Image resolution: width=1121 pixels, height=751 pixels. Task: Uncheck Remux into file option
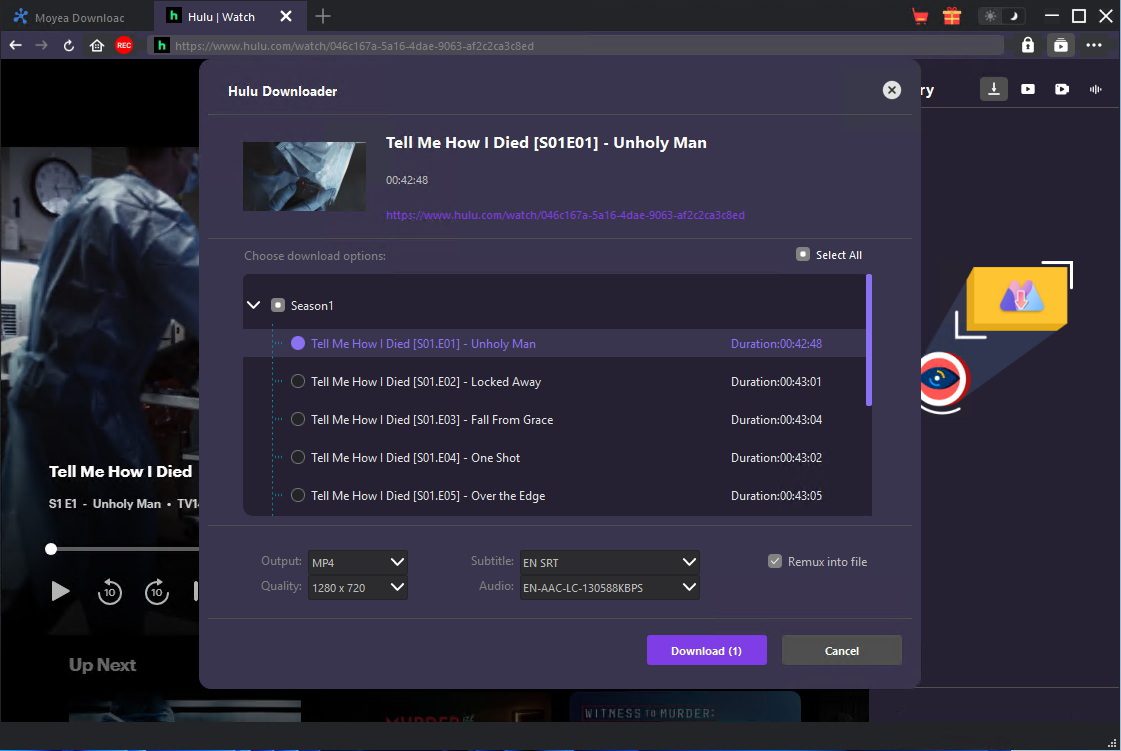tap(774, 562)
